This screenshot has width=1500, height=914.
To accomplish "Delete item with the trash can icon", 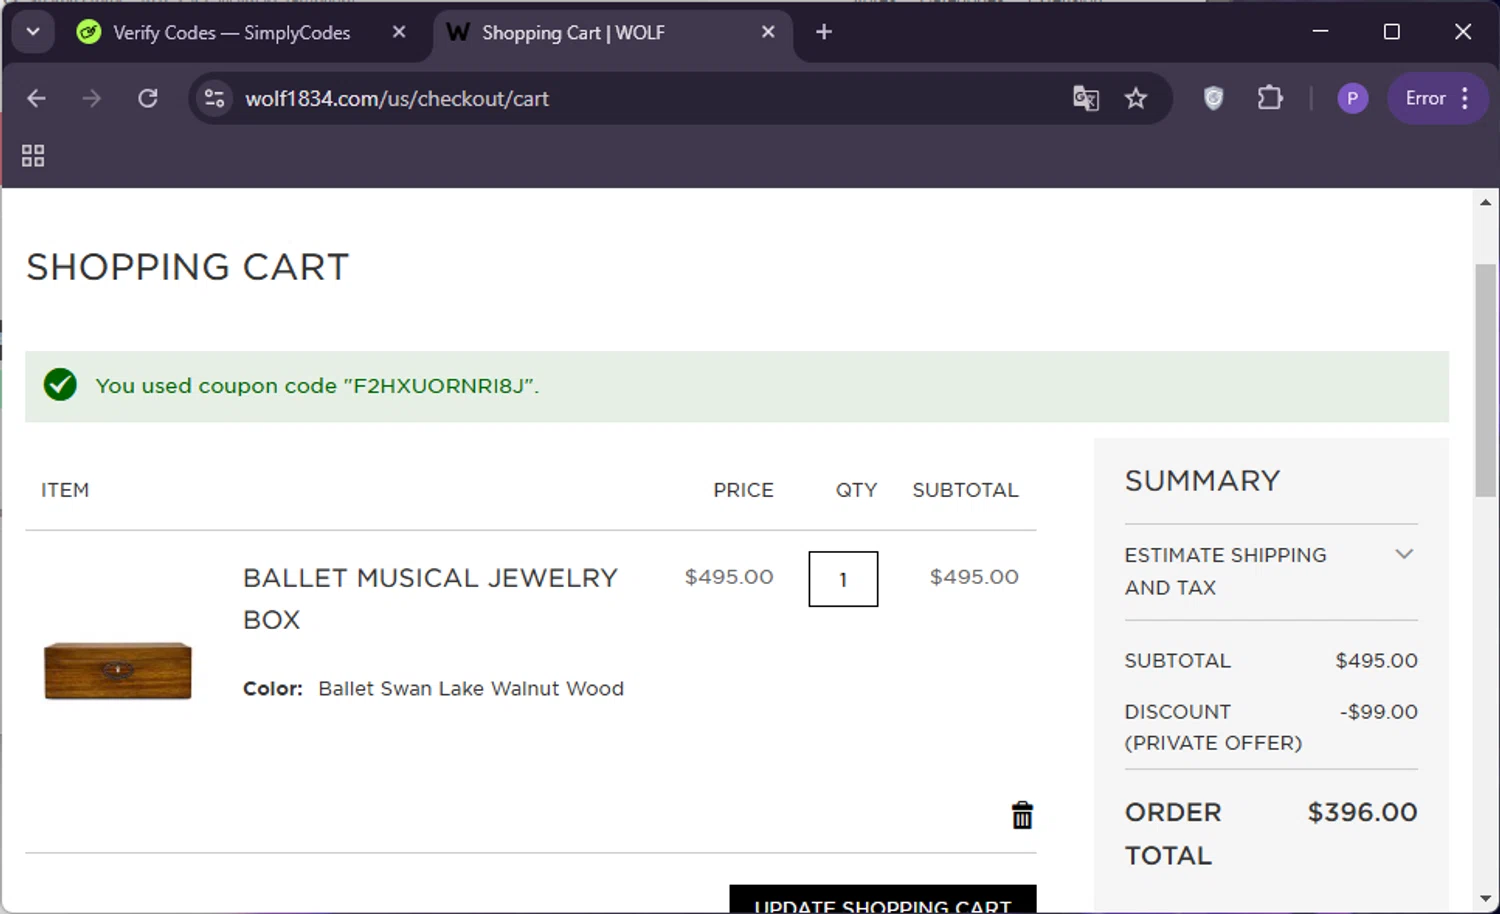I will pos(1021,815).
